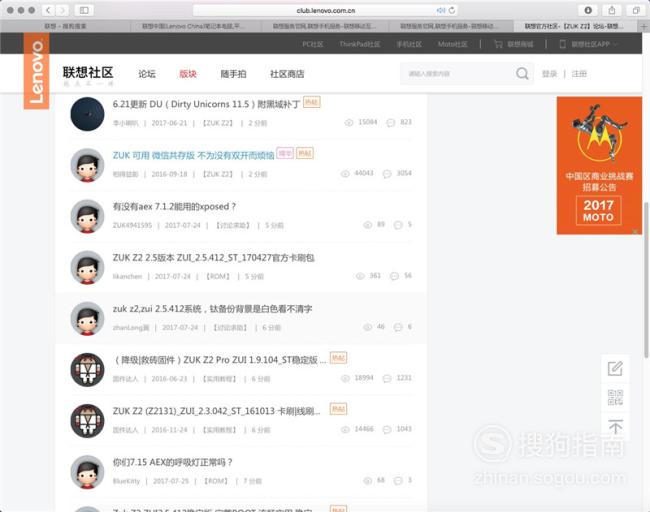The image size is (650, 512).
Task: Open the Moto社区 link
Action: coord(453,44)
